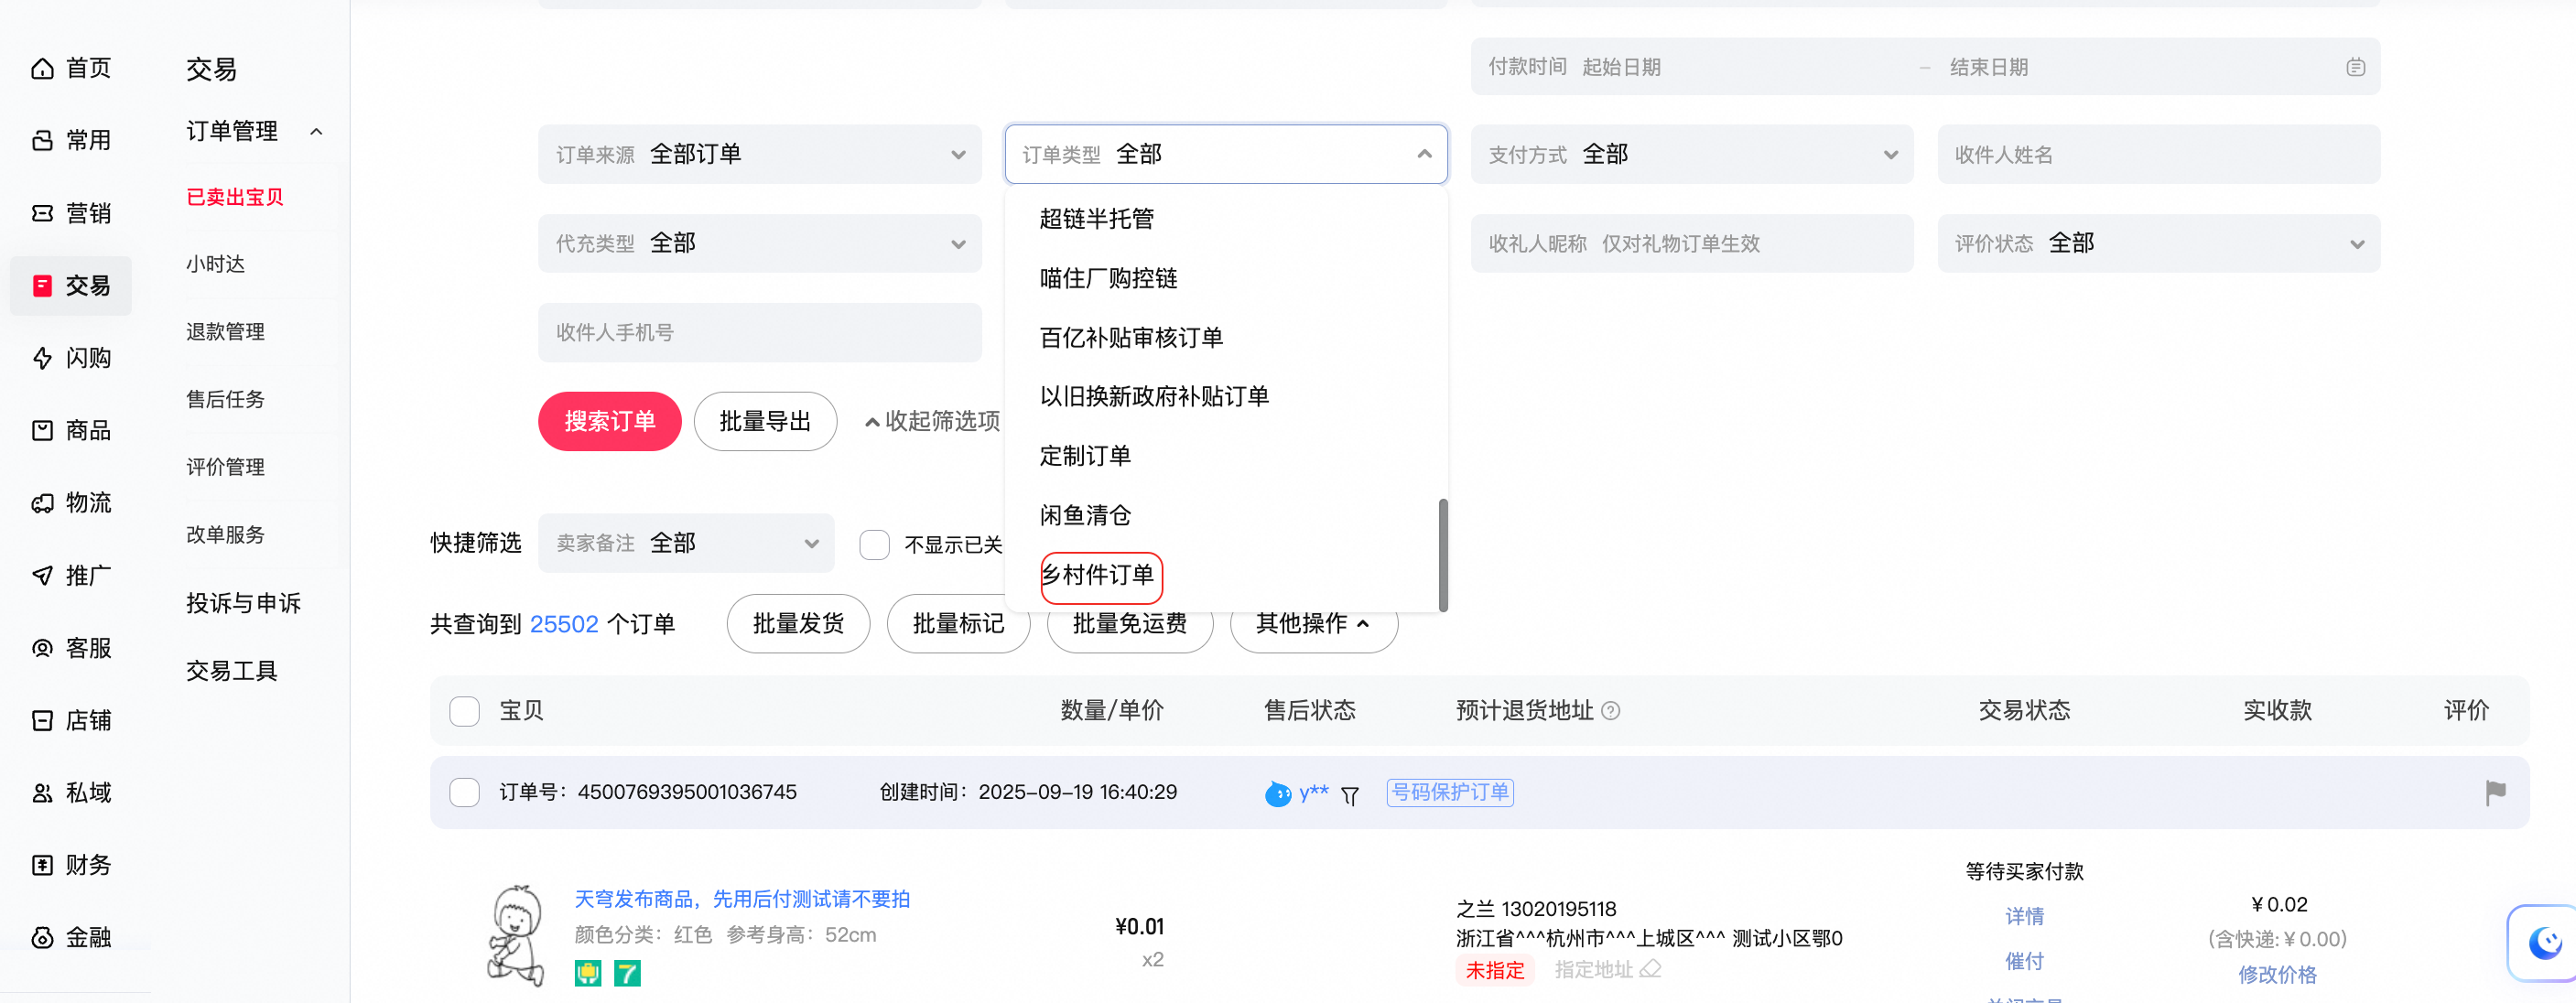The width and height of the screenshot is (2576, 1003).
Task: Tick the checkbox for order 4500769395001036745
Action: pyautogui.click(x=464, y=792)
